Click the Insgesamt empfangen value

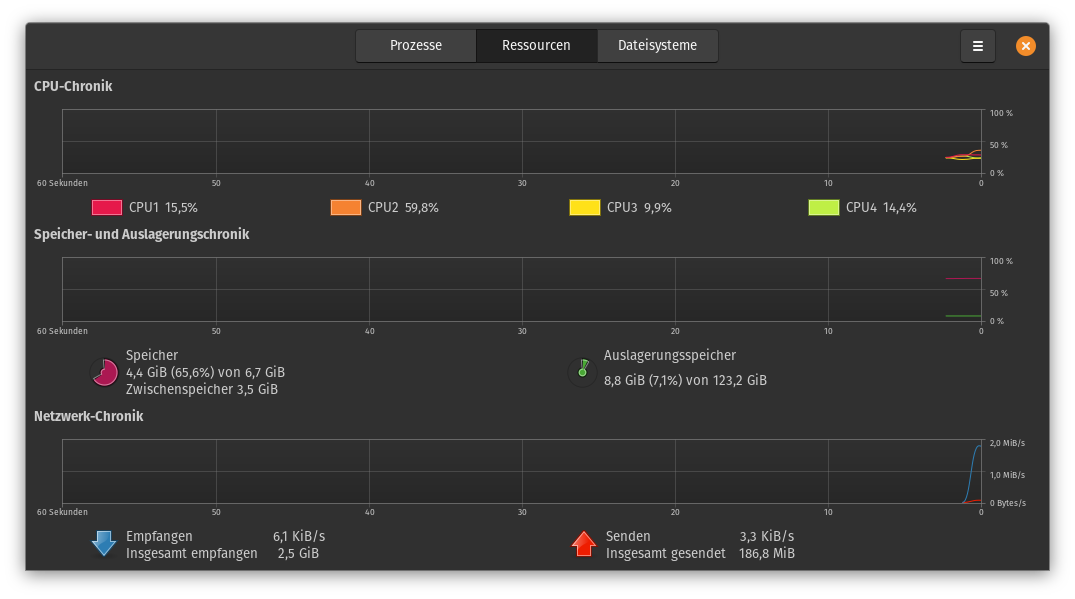(x=298, y=553)
